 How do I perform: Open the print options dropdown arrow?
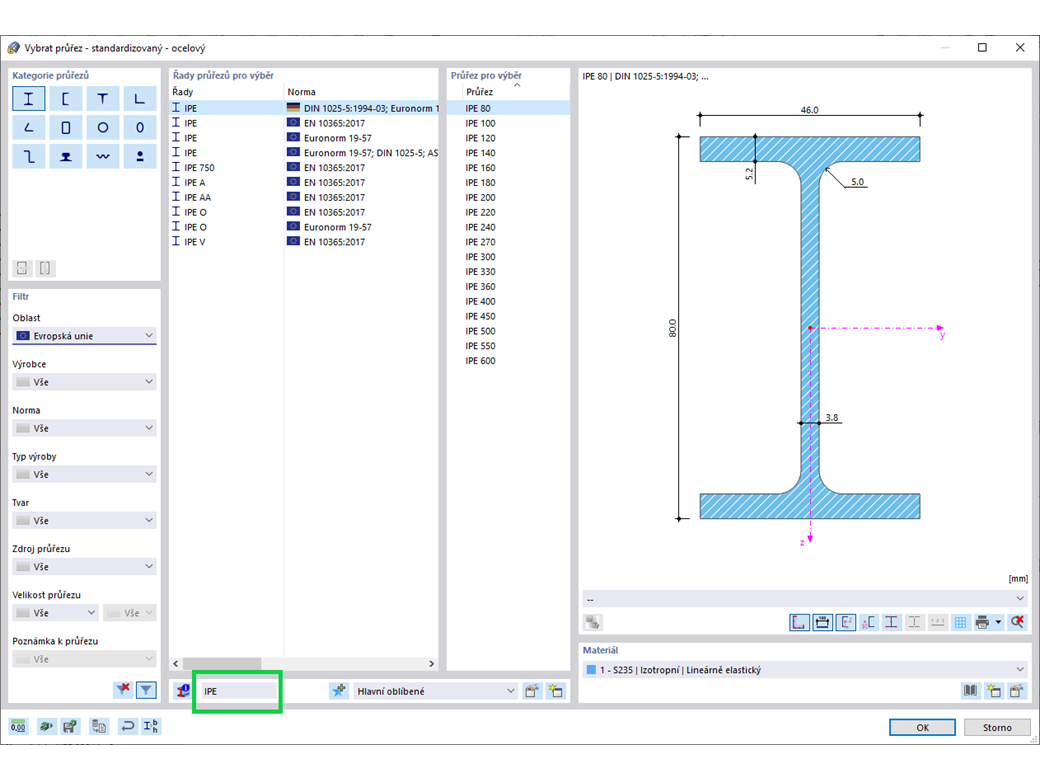click(x=998, y=622)
